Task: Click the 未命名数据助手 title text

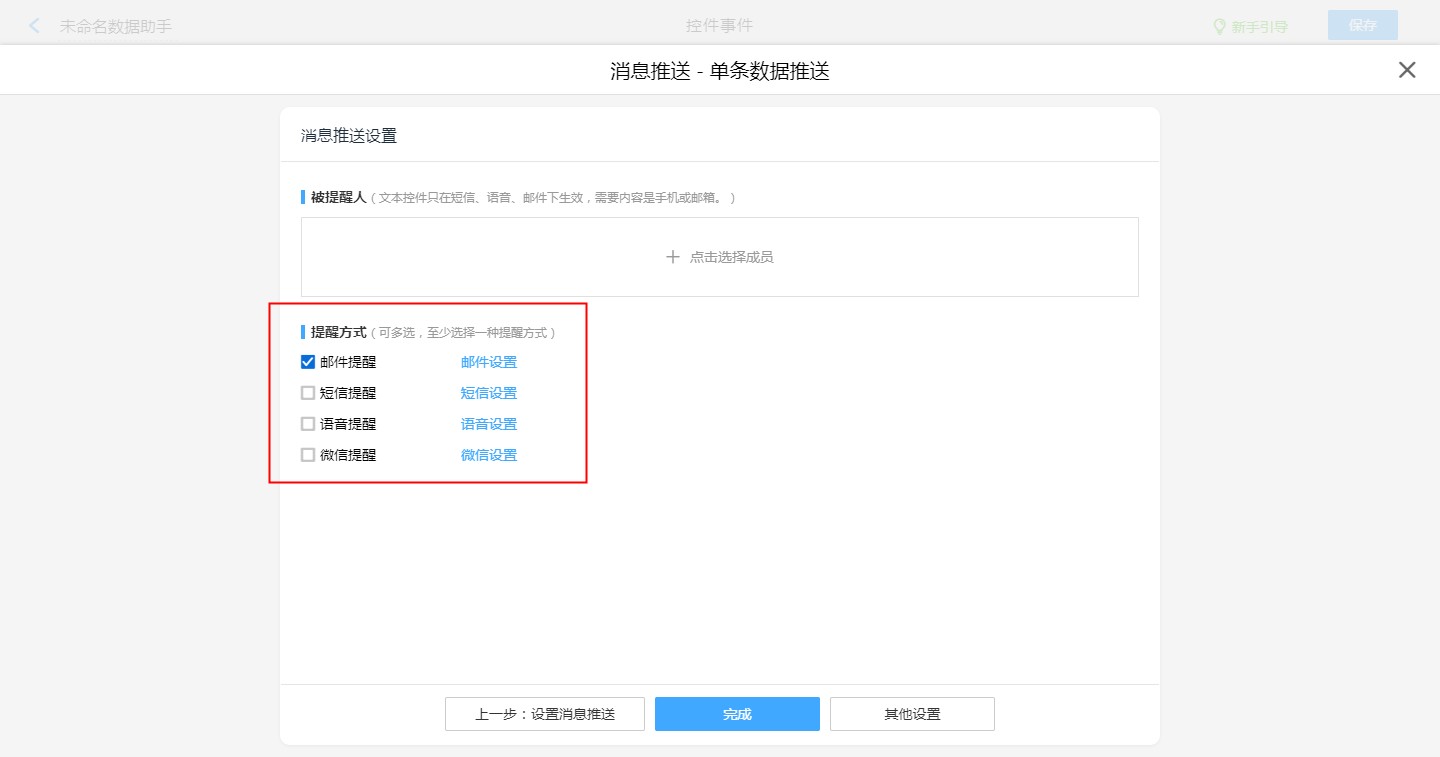Action: pos(116,27)
